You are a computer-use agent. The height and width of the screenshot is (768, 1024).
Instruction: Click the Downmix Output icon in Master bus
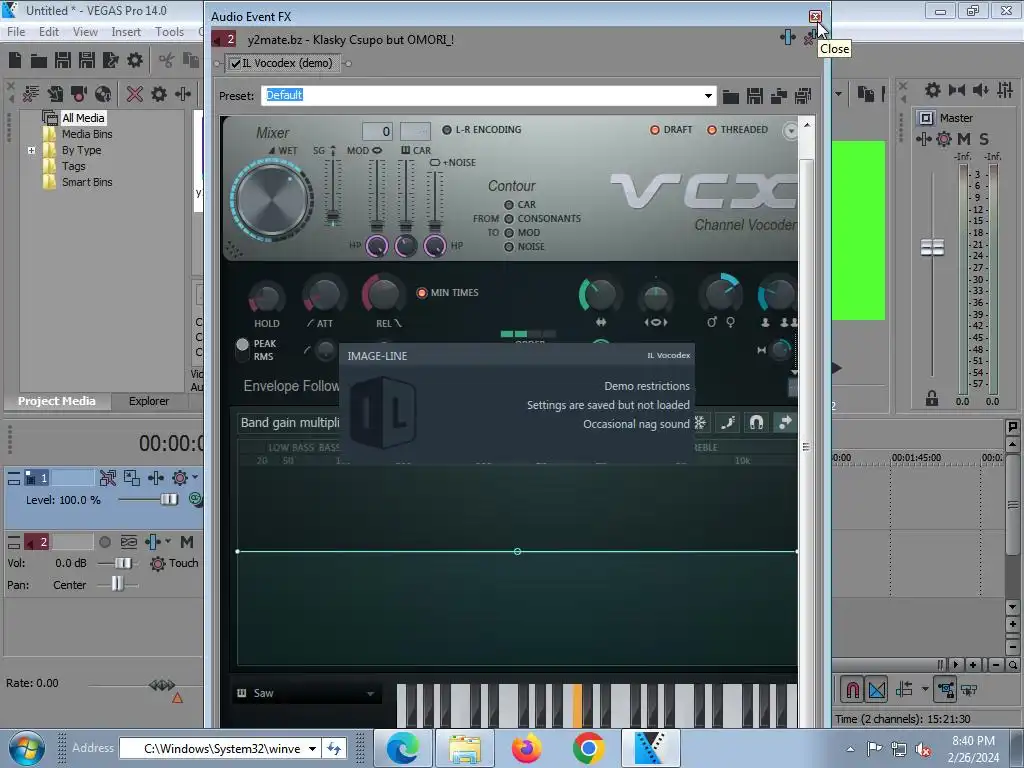(x=957, y=90)
